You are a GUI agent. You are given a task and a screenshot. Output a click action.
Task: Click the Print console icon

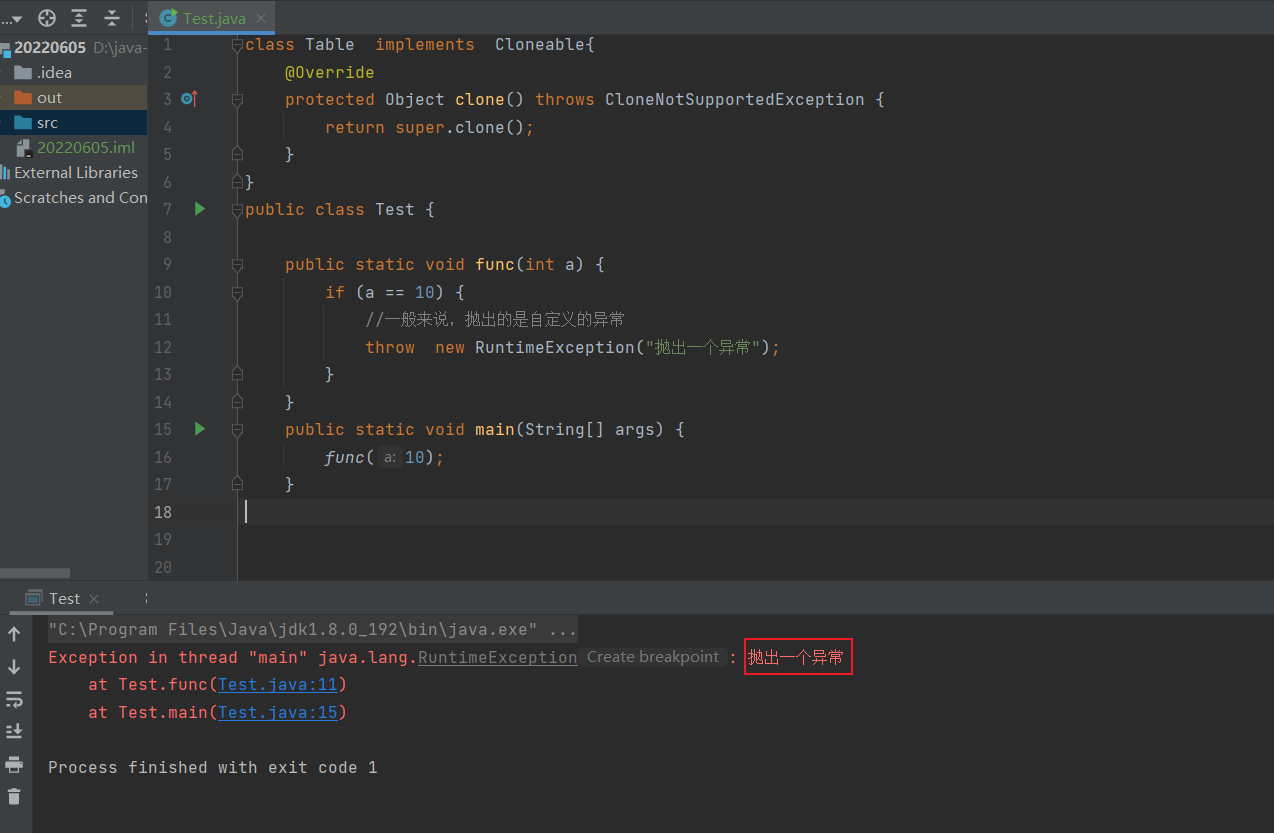(14, 764)
